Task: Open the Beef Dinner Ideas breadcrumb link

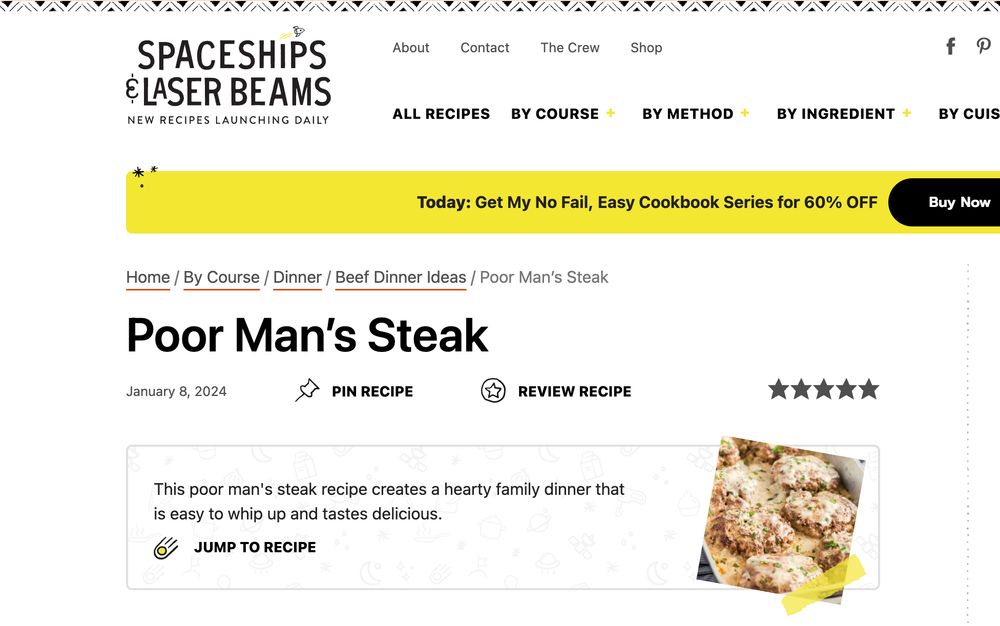Action: click(x=400, y=277)
